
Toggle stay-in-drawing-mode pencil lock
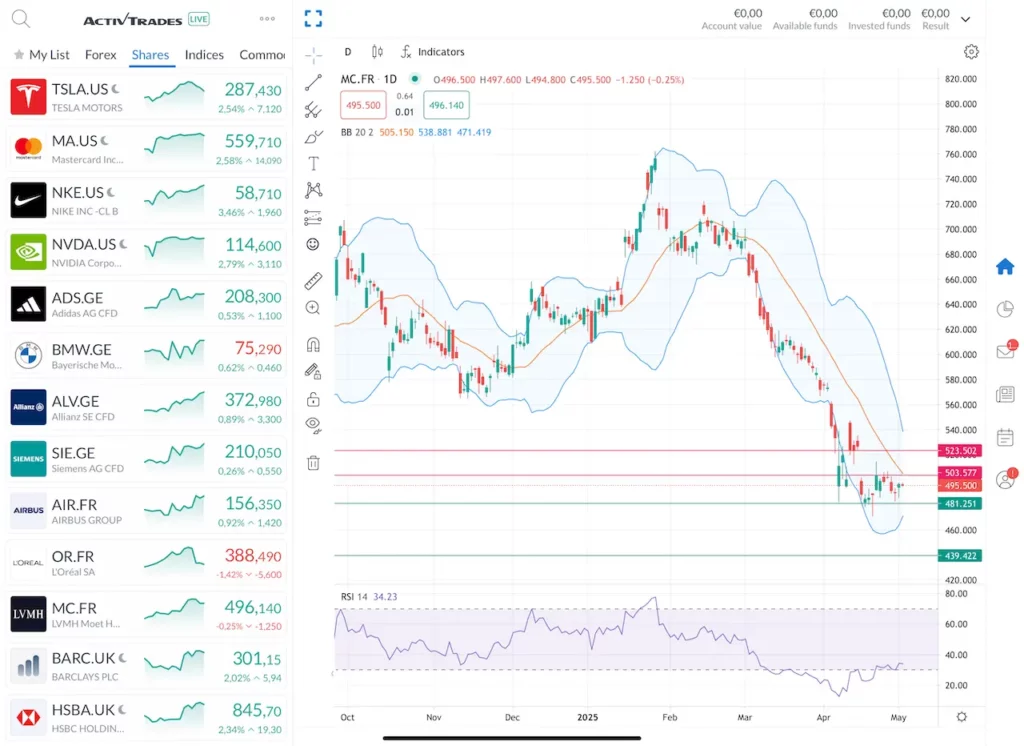pyautogui.click(x=313, y=372)
